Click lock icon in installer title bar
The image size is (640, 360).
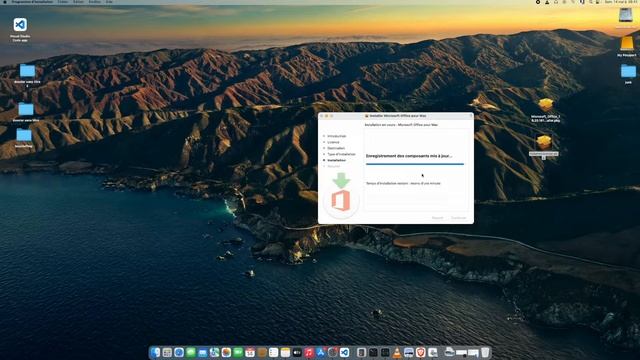pyautogui.click(x=471, y=116)
